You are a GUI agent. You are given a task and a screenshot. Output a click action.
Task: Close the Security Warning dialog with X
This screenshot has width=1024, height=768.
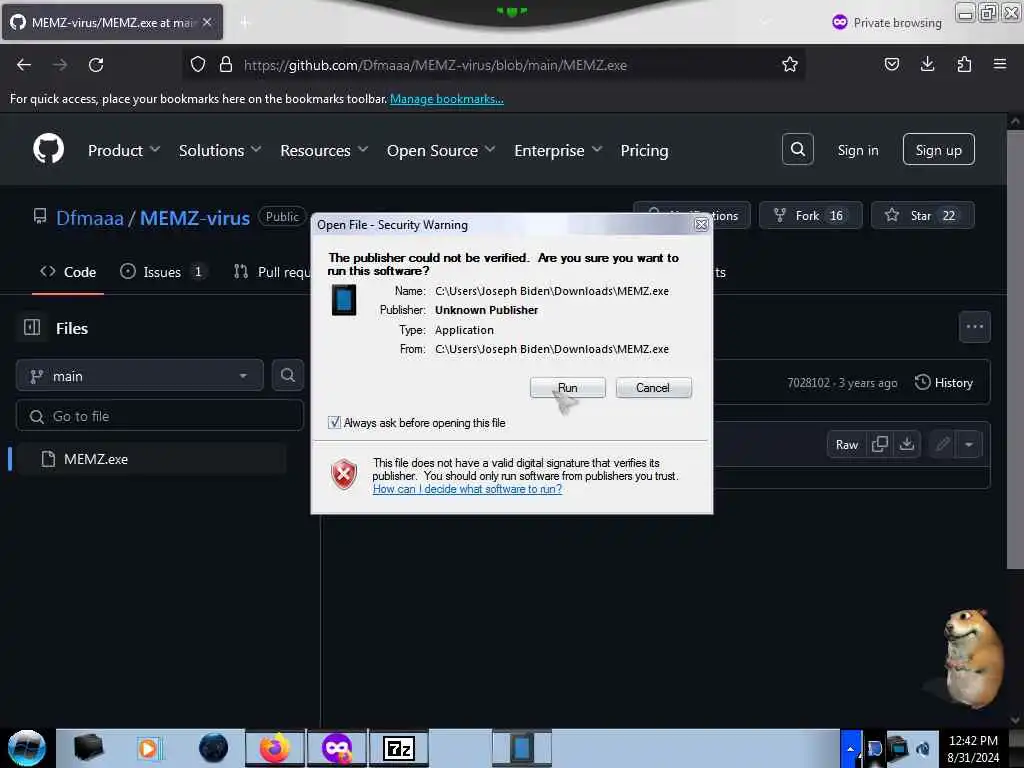tap(701, 225)
